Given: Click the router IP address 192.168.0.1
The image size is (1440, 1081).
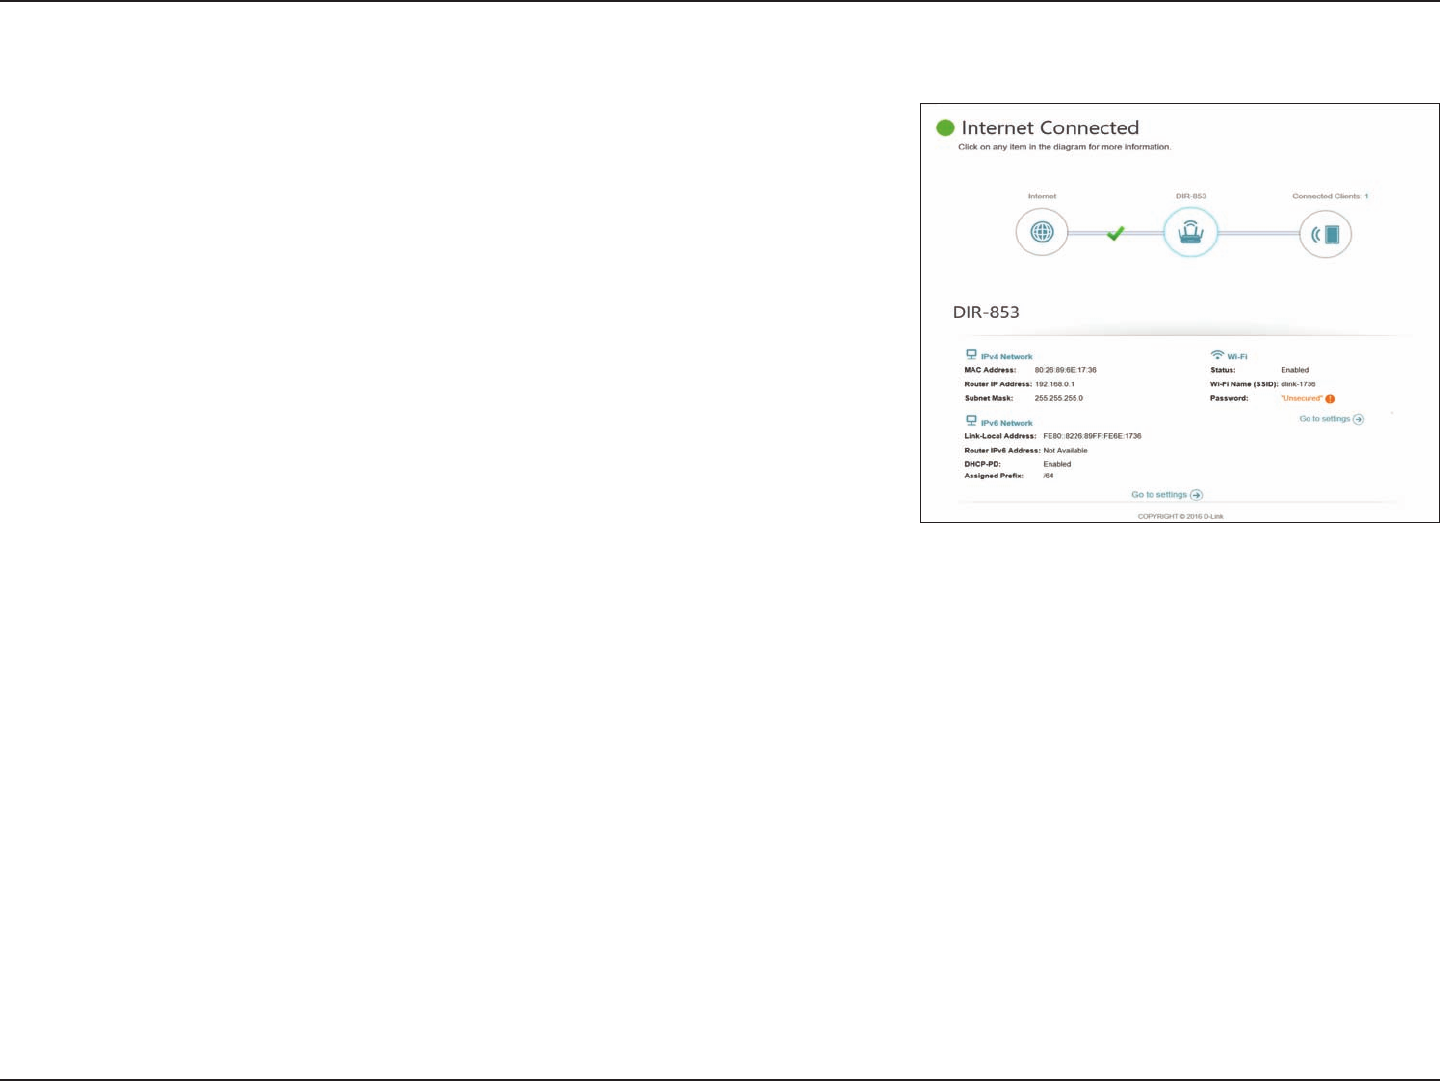Looking at the screenshot, I should (1055, 384).
